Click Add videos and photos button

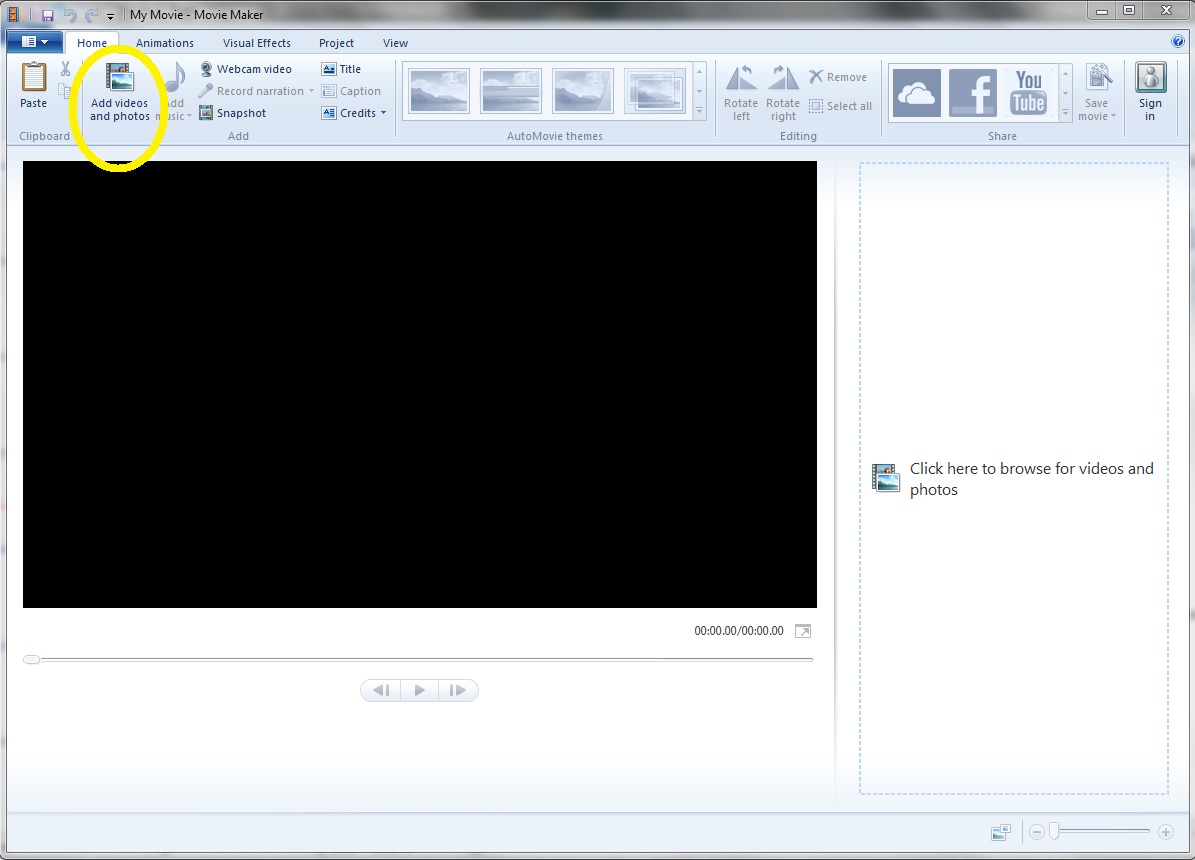pyautogui.click(x=120, y=93)
